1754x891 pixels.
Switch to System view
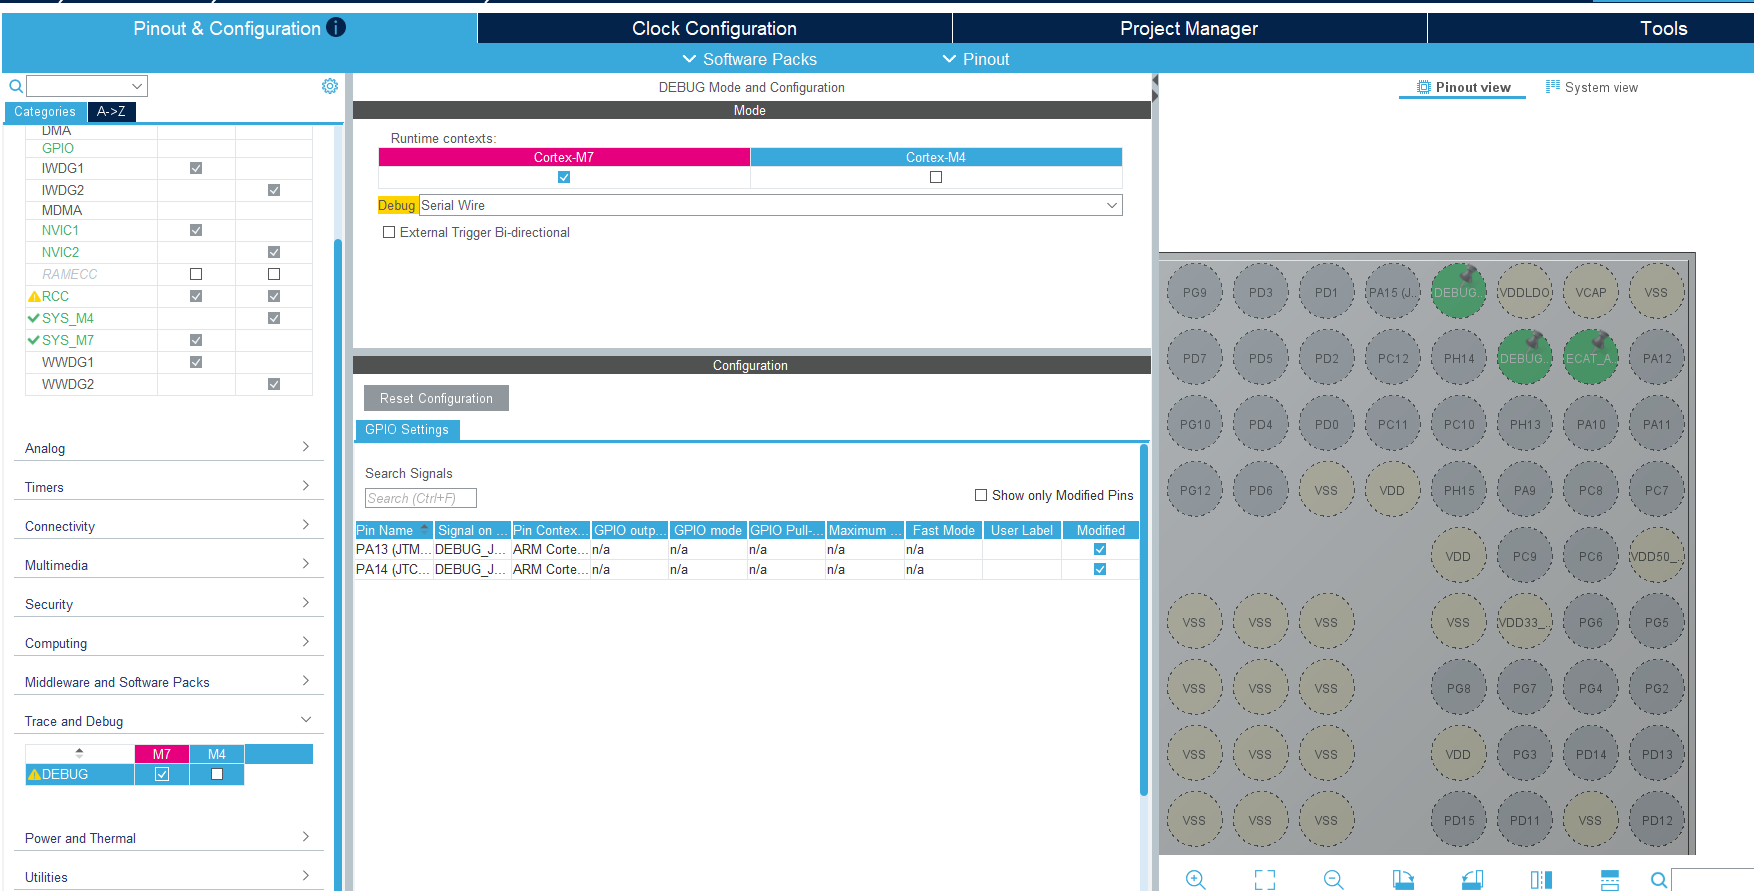(x=1592, y=87)
